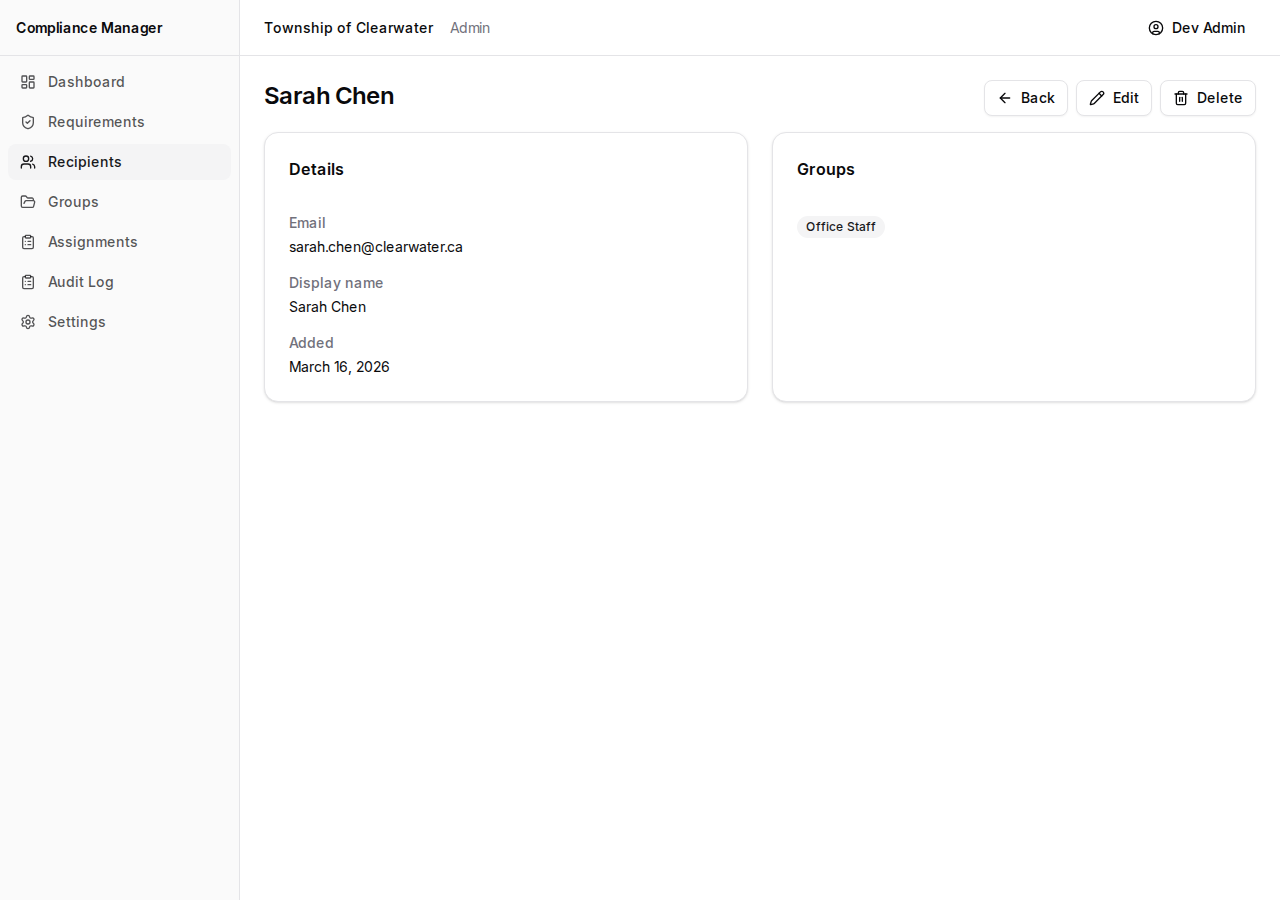Click the Requirements shield icon
1280x900 pixels.
click(28, 122)
